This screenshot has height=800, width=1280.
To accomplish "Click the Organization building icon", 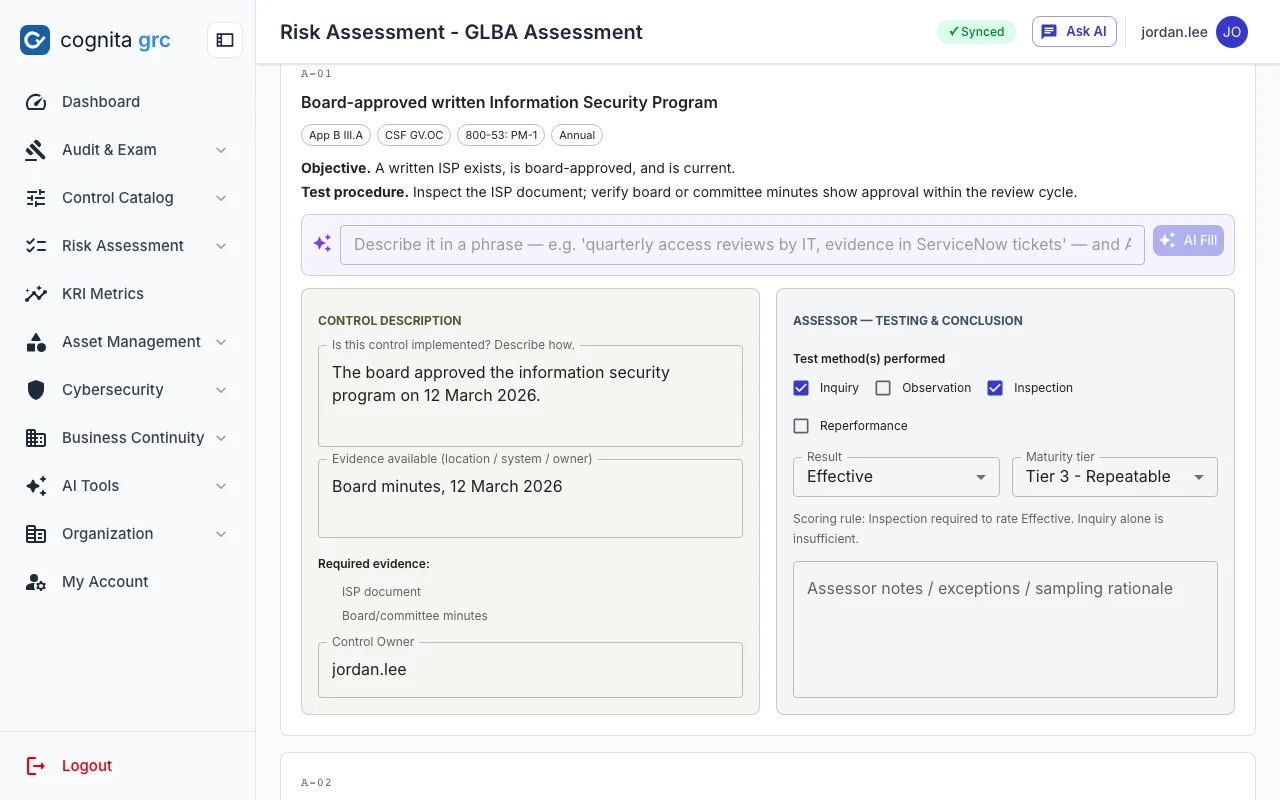I will (36, 534).
